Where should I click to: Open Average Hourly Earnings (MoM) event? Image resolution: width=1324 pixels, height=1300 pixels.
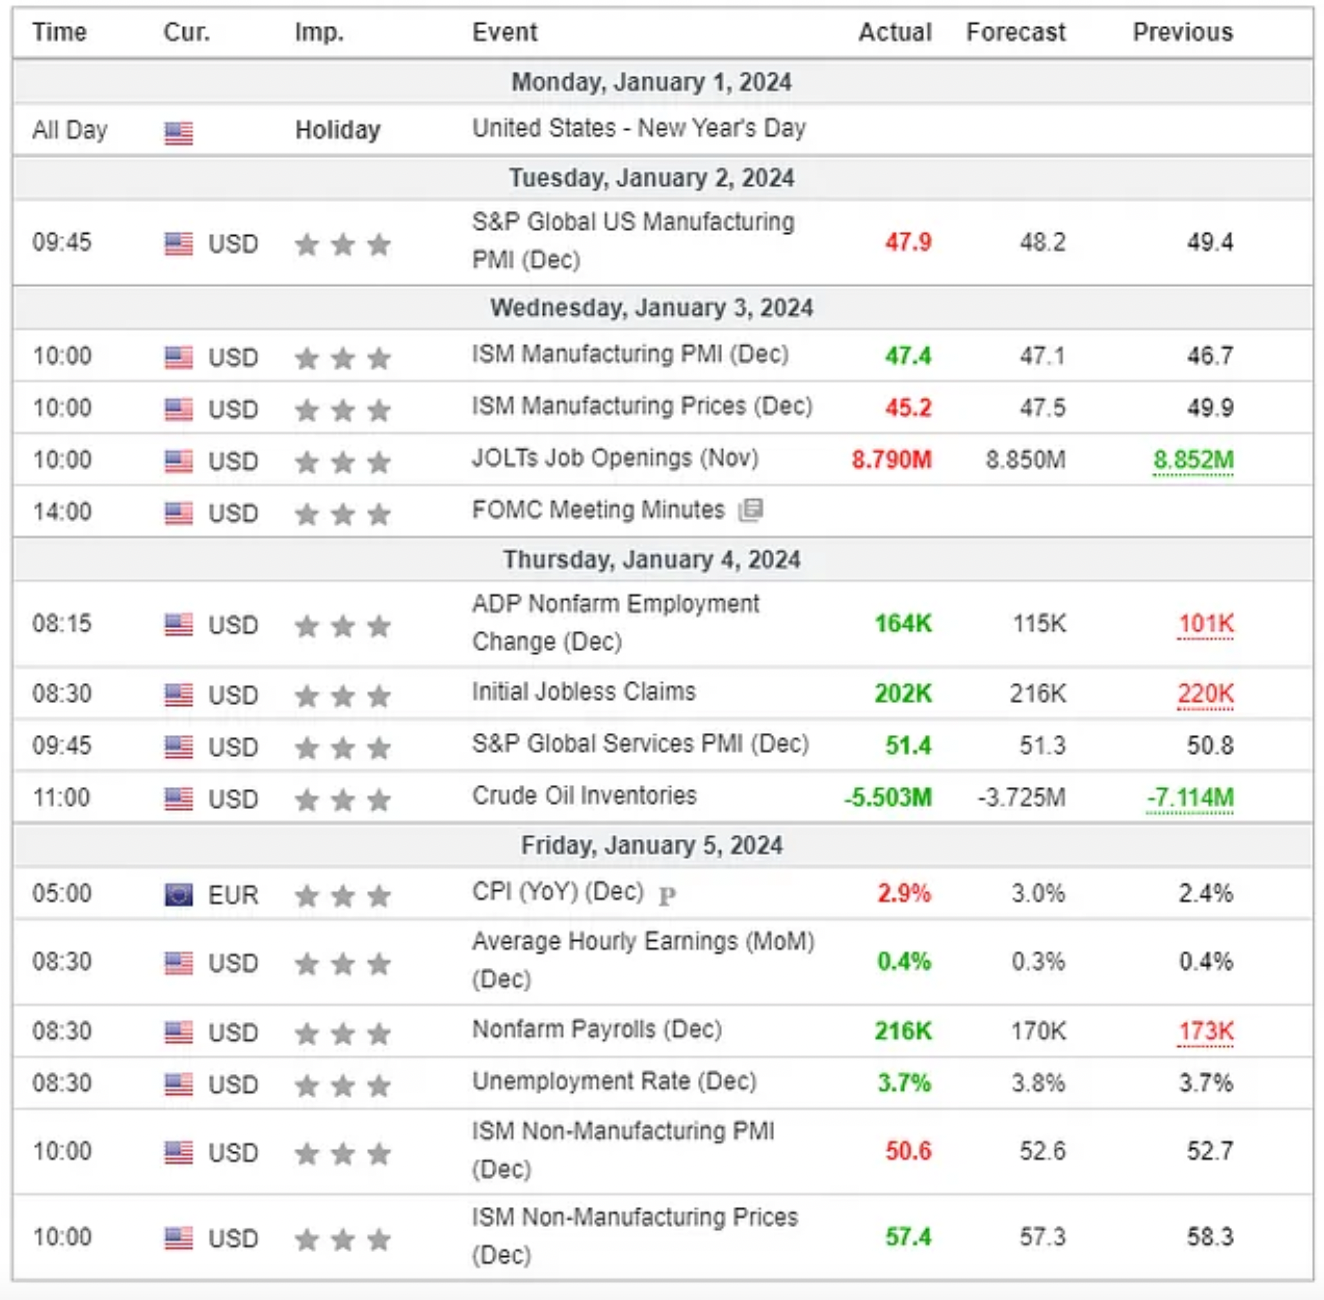pos(643,960)
